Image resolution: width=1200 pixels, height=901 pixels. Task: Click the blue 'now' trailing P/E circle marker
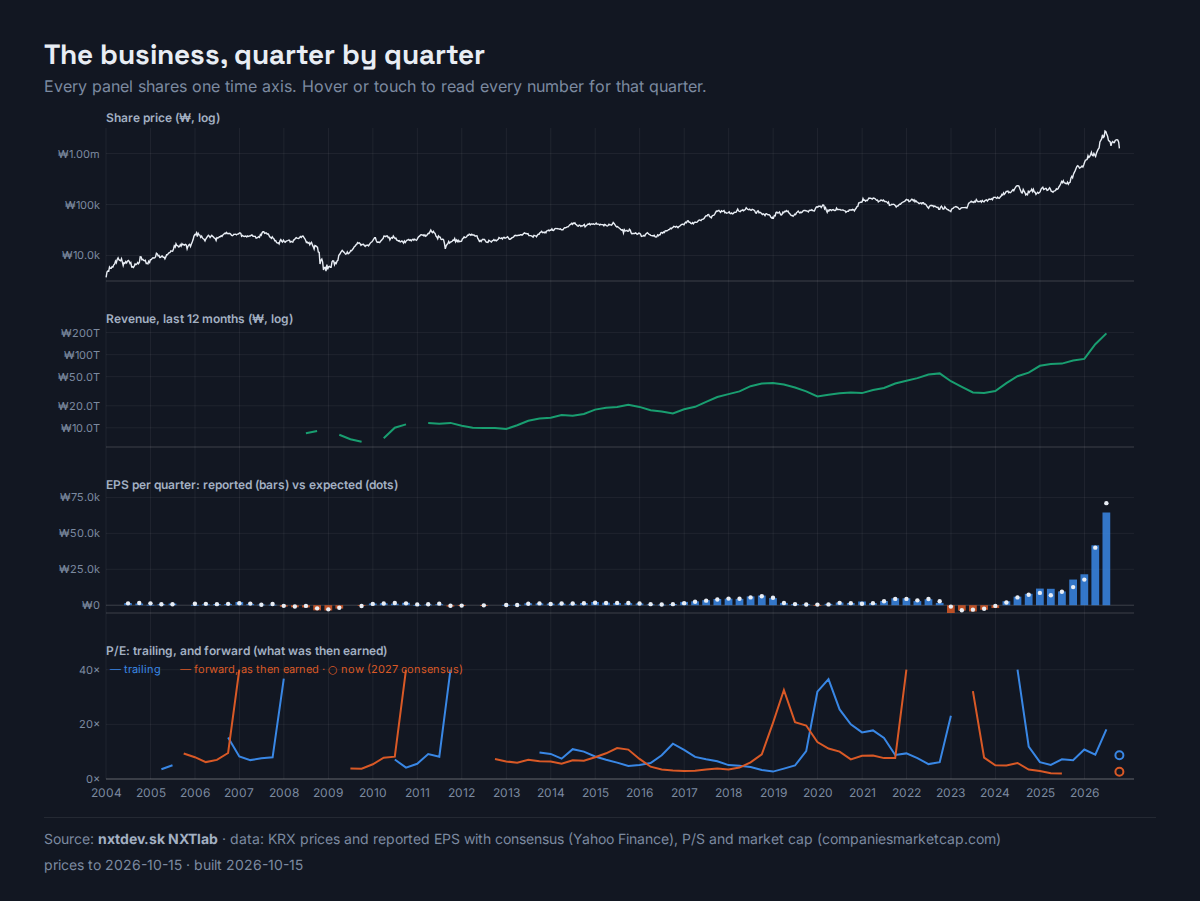1120,755
